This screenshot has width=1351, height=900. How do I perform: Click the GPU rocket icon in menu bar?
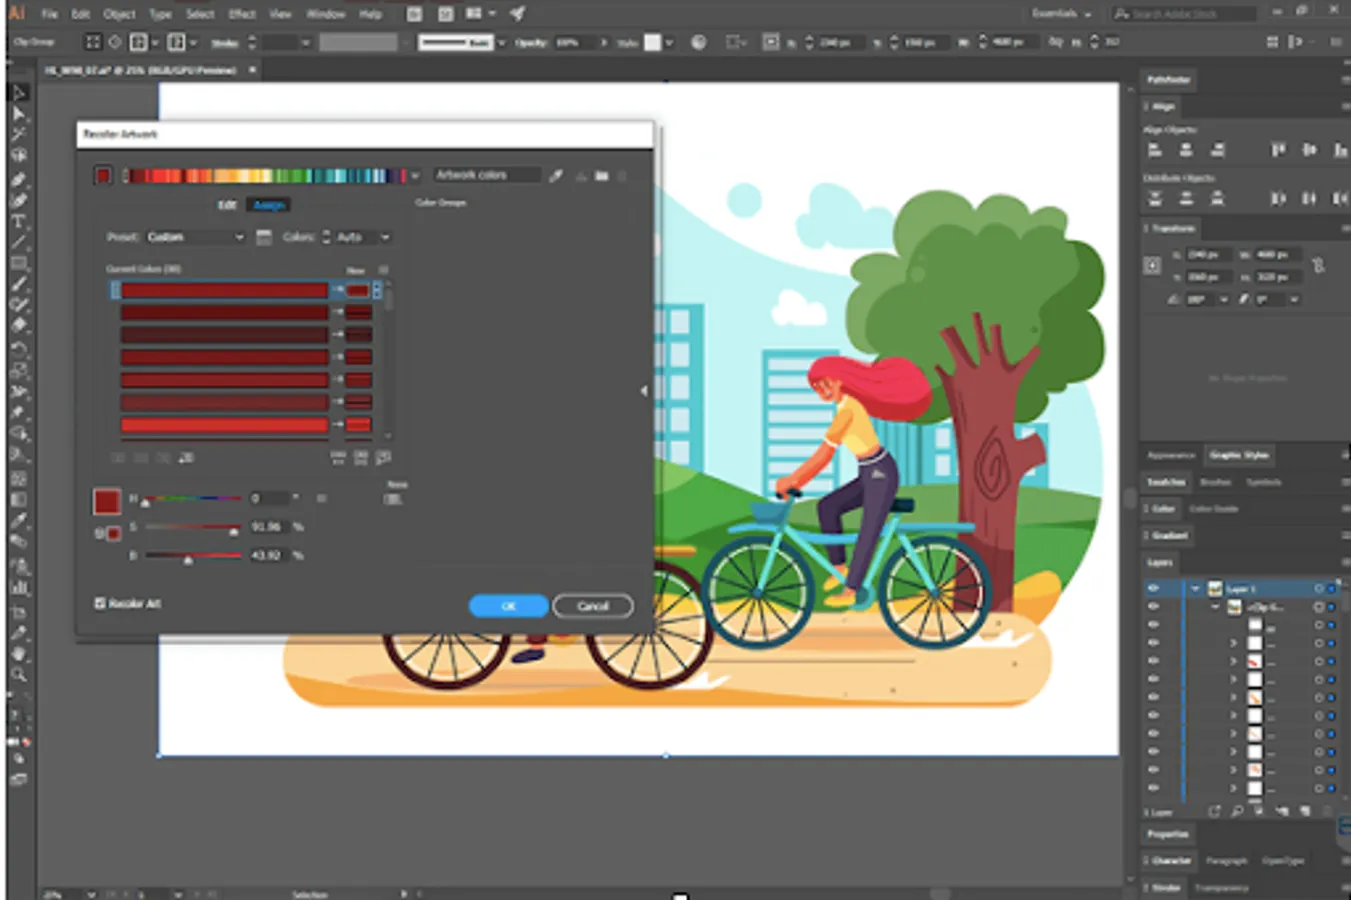(x=517, y=14)
